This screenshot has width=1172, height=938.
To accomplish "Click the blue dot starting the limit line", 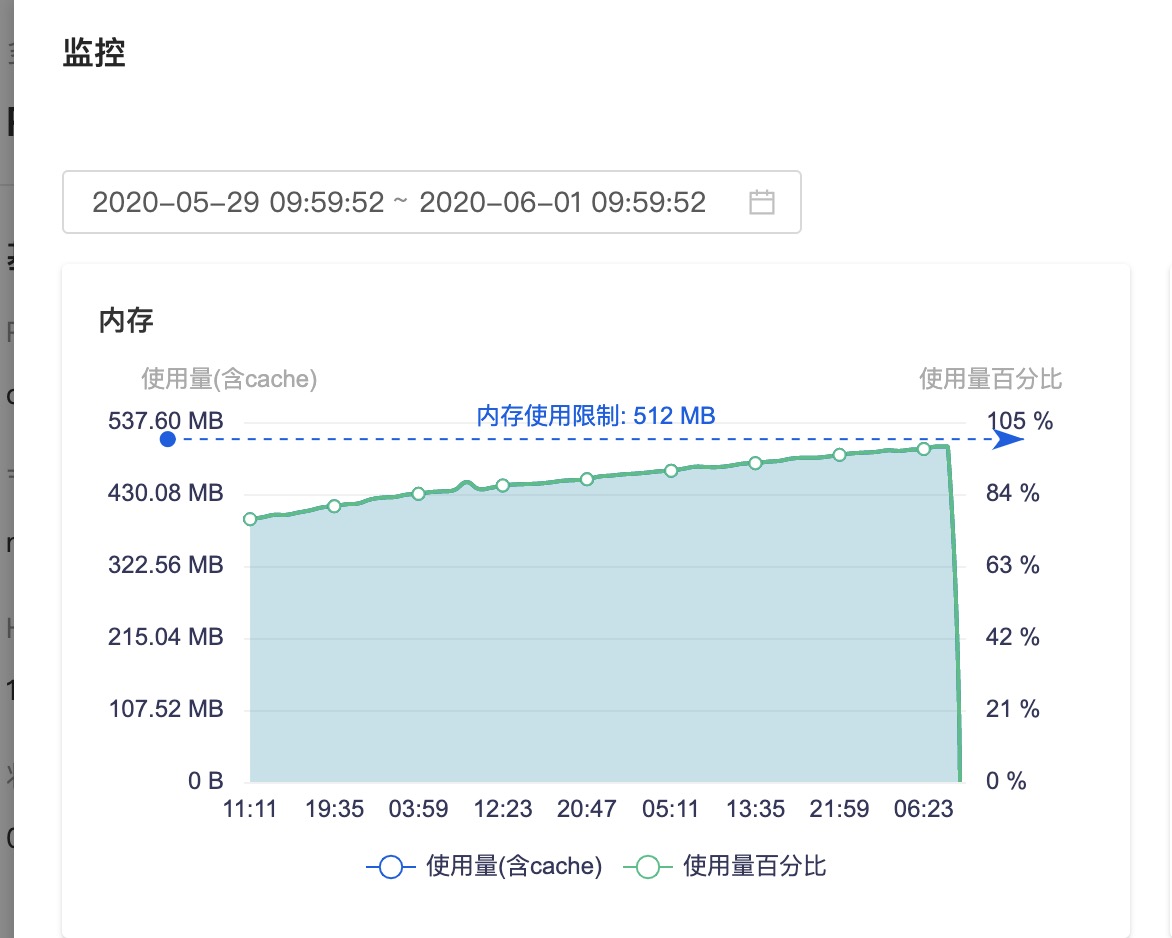I will point(168,439).
